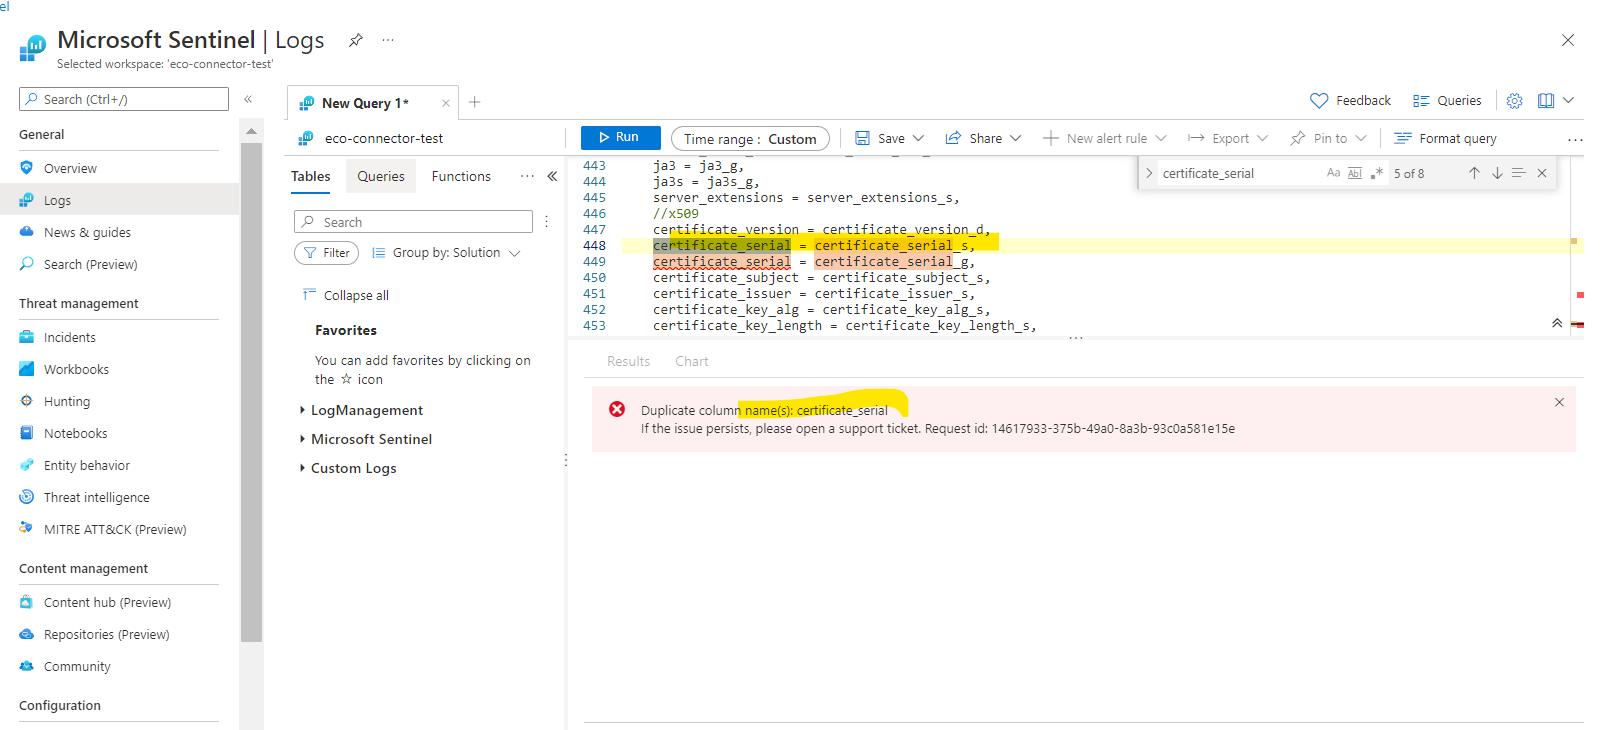Open the query editor settings gear

(x=1515, y=101)
